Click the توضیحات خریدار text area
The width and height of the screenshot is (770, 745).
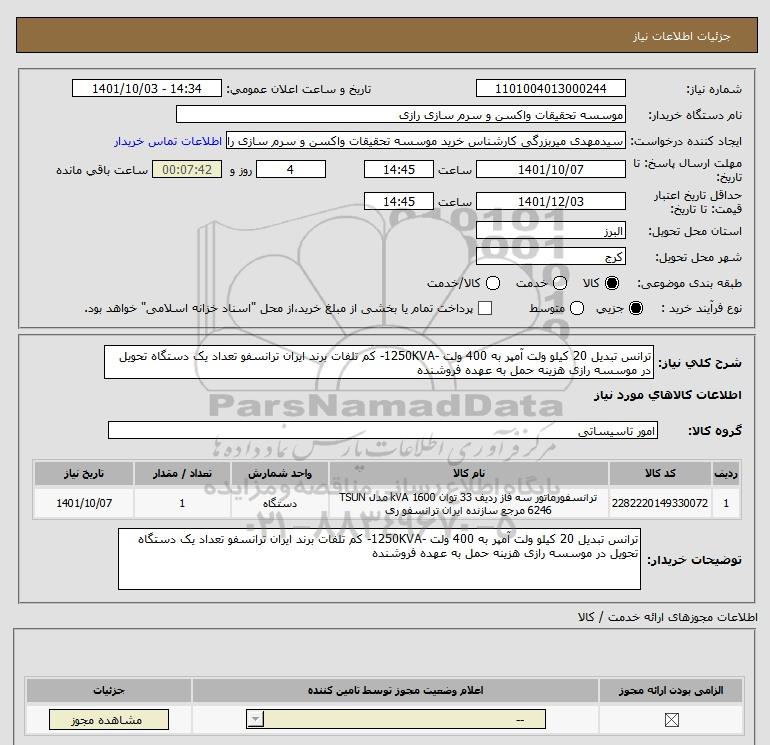(x=379, y=559)
